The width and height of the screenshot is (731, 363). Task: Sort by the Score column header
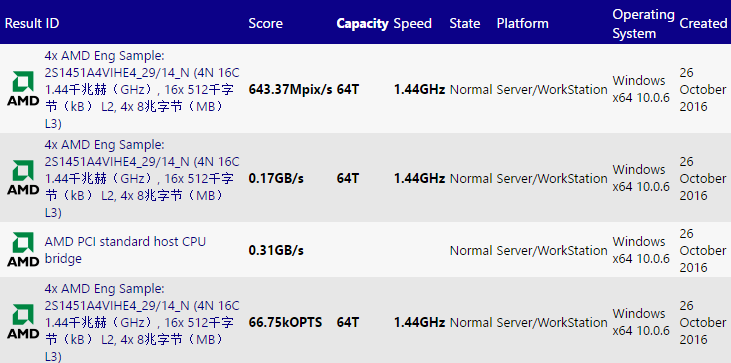tap(265, 23)
